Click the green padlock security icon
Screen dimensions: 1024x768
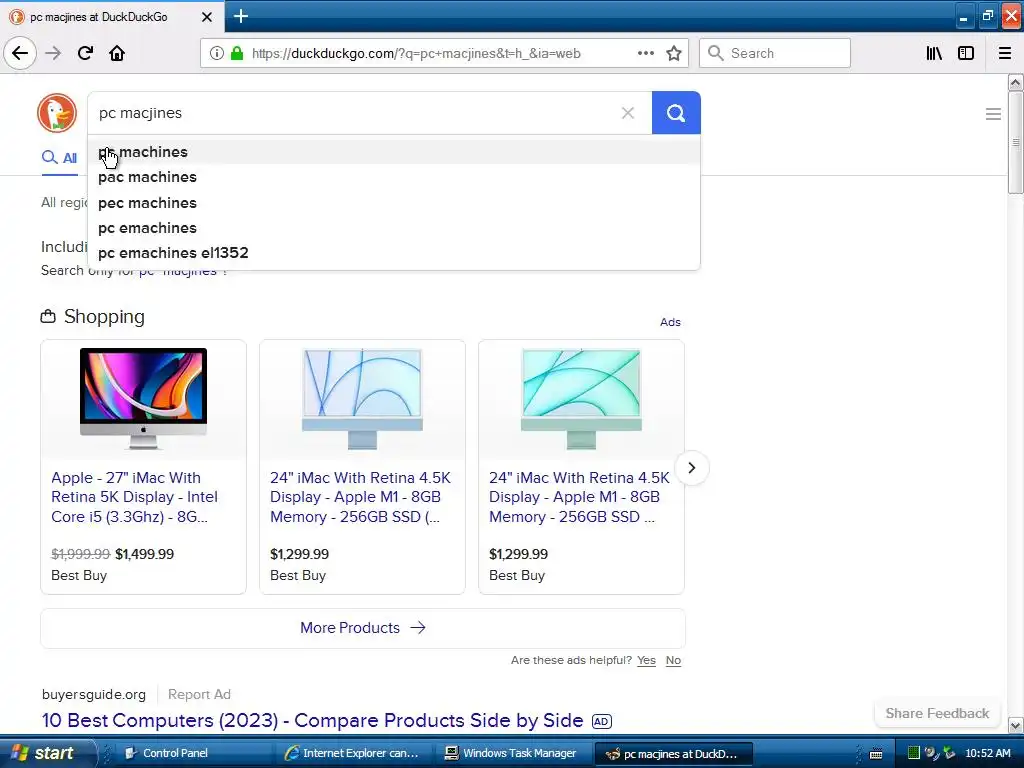pyautogui.click(x=237, y=54)
